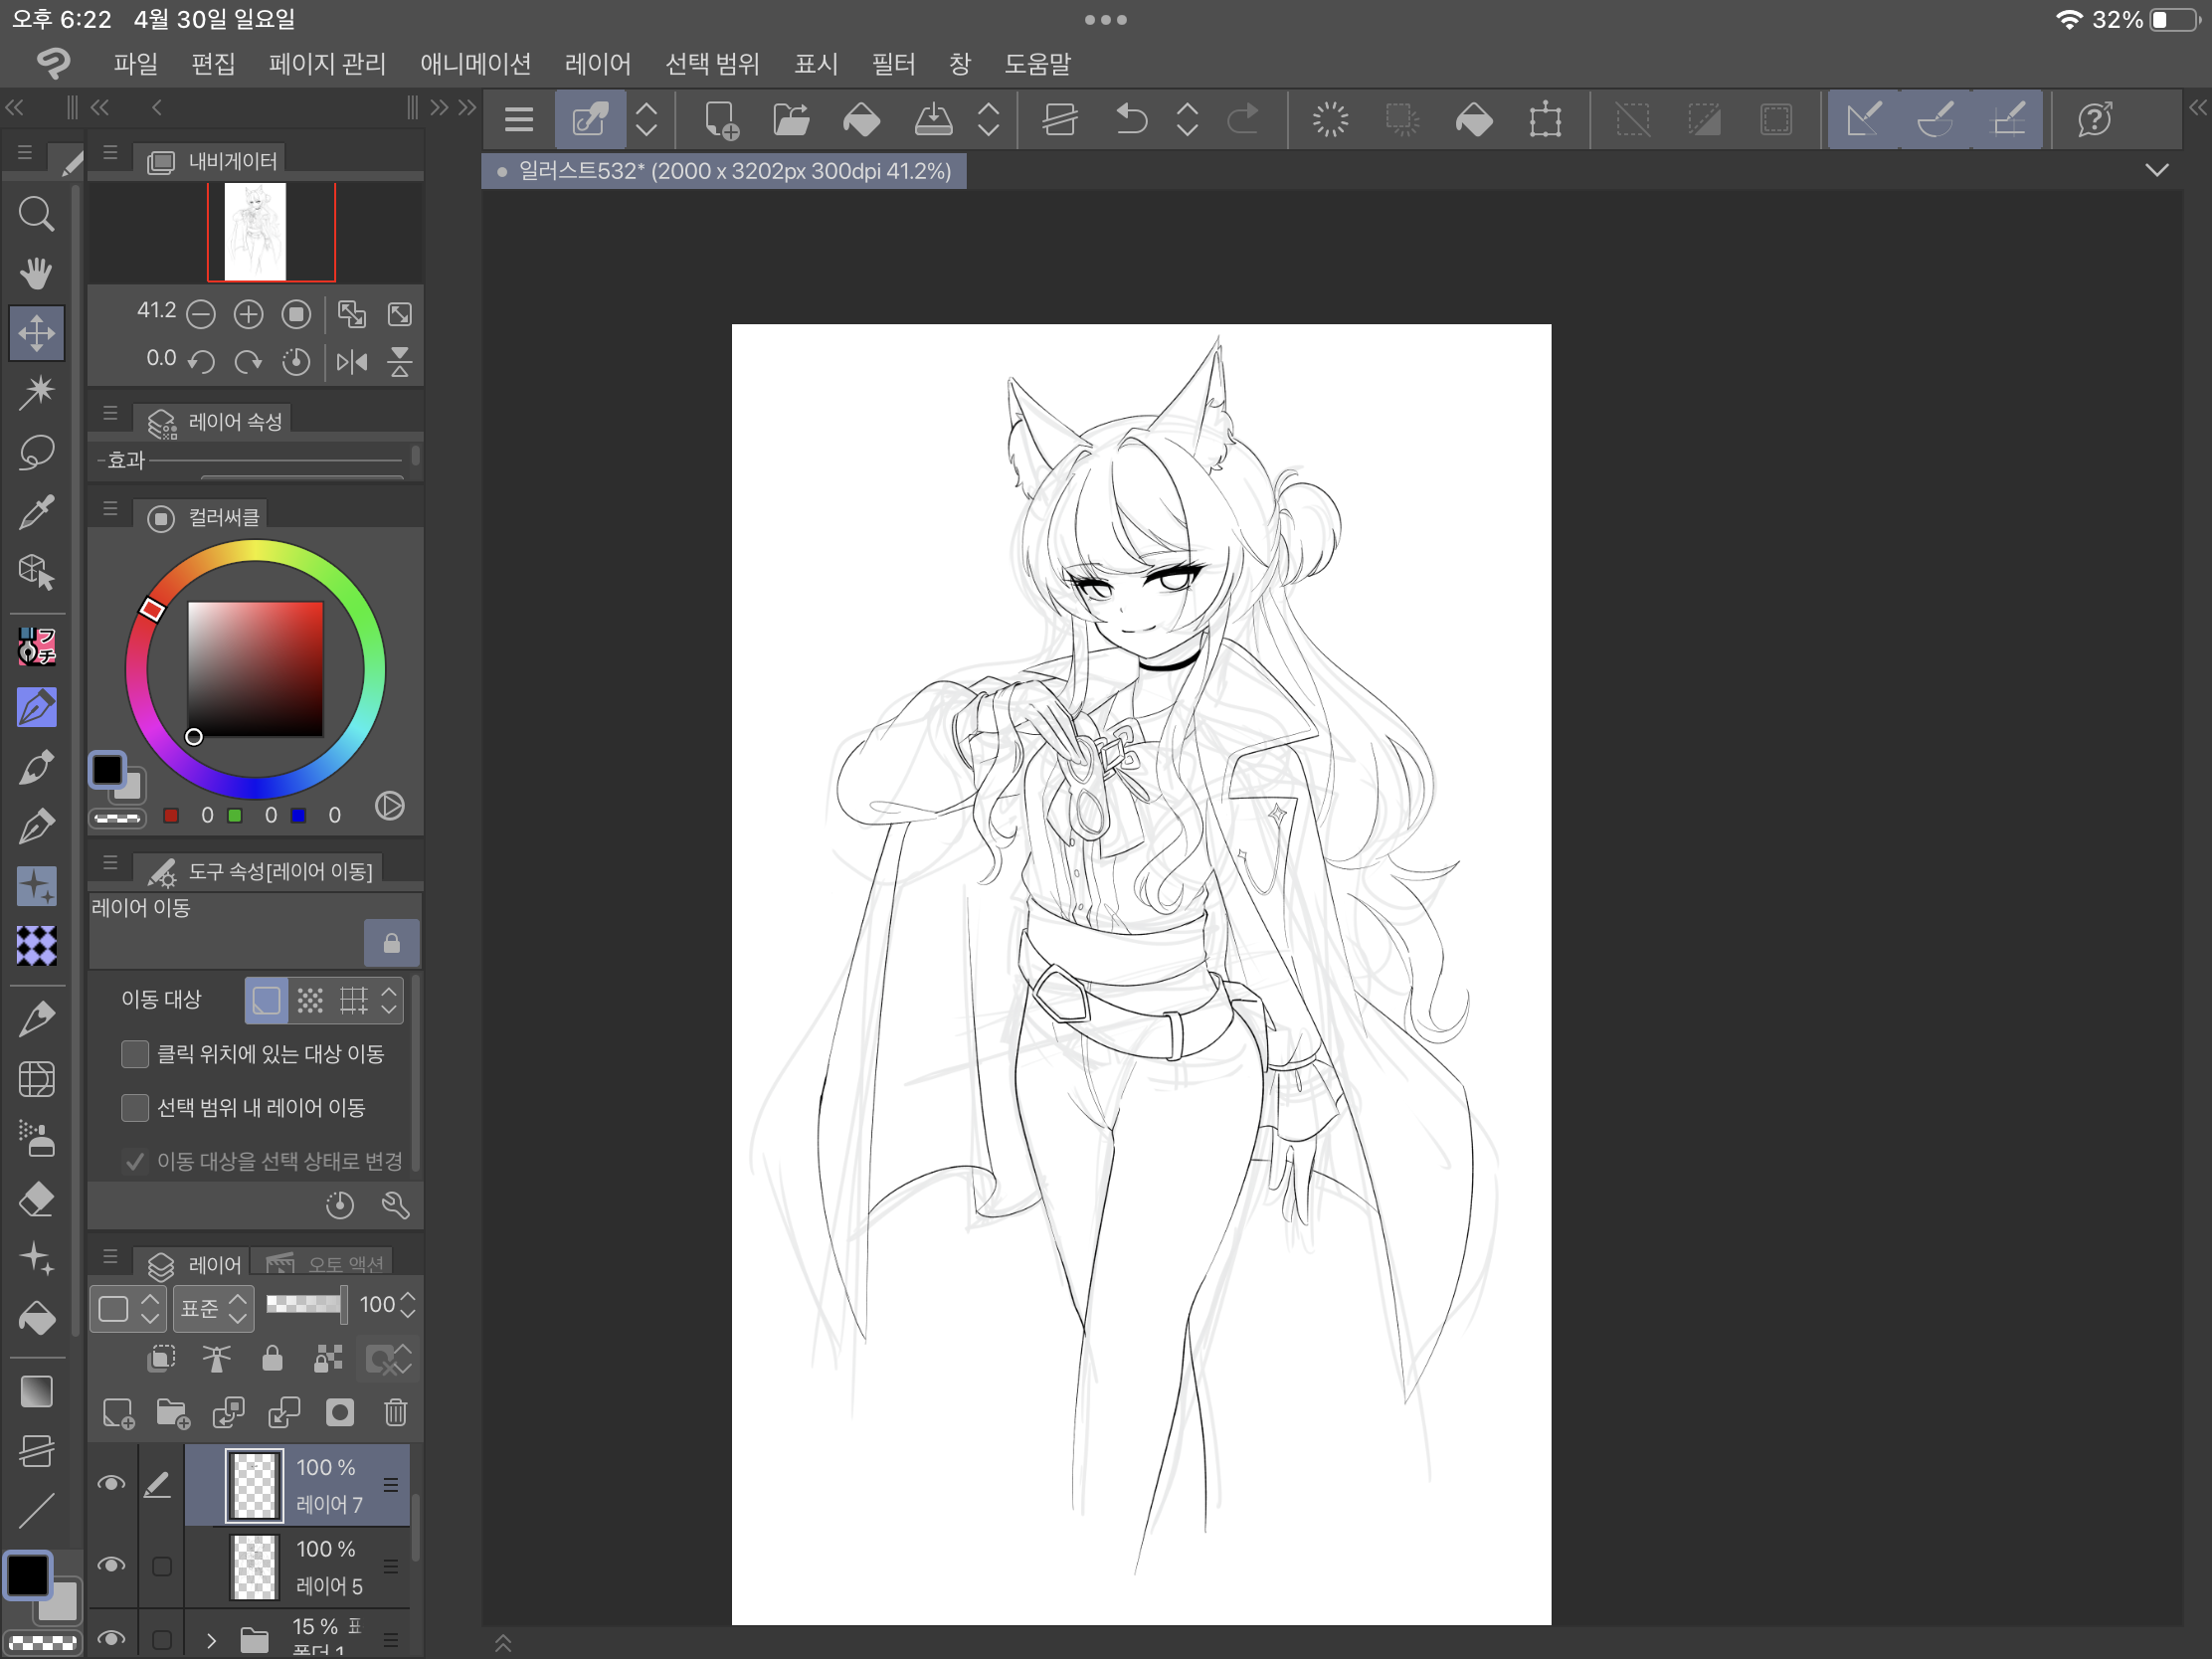Click the 일러스트532 canvas tab
This screenshot has height=1659, width=2212.
(x=724, y=171)
